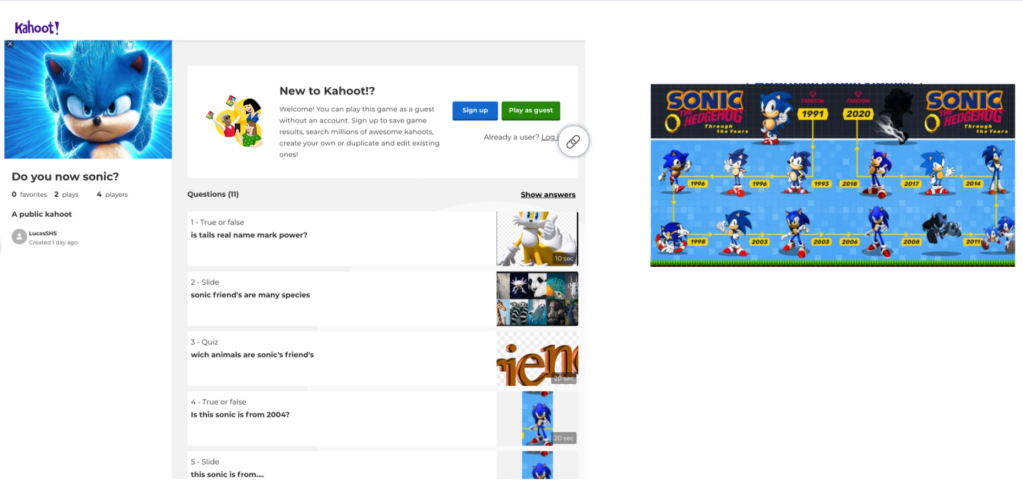Click the orange friends thumbnail on question 3

pyautogui.click(x=537, y=359)
